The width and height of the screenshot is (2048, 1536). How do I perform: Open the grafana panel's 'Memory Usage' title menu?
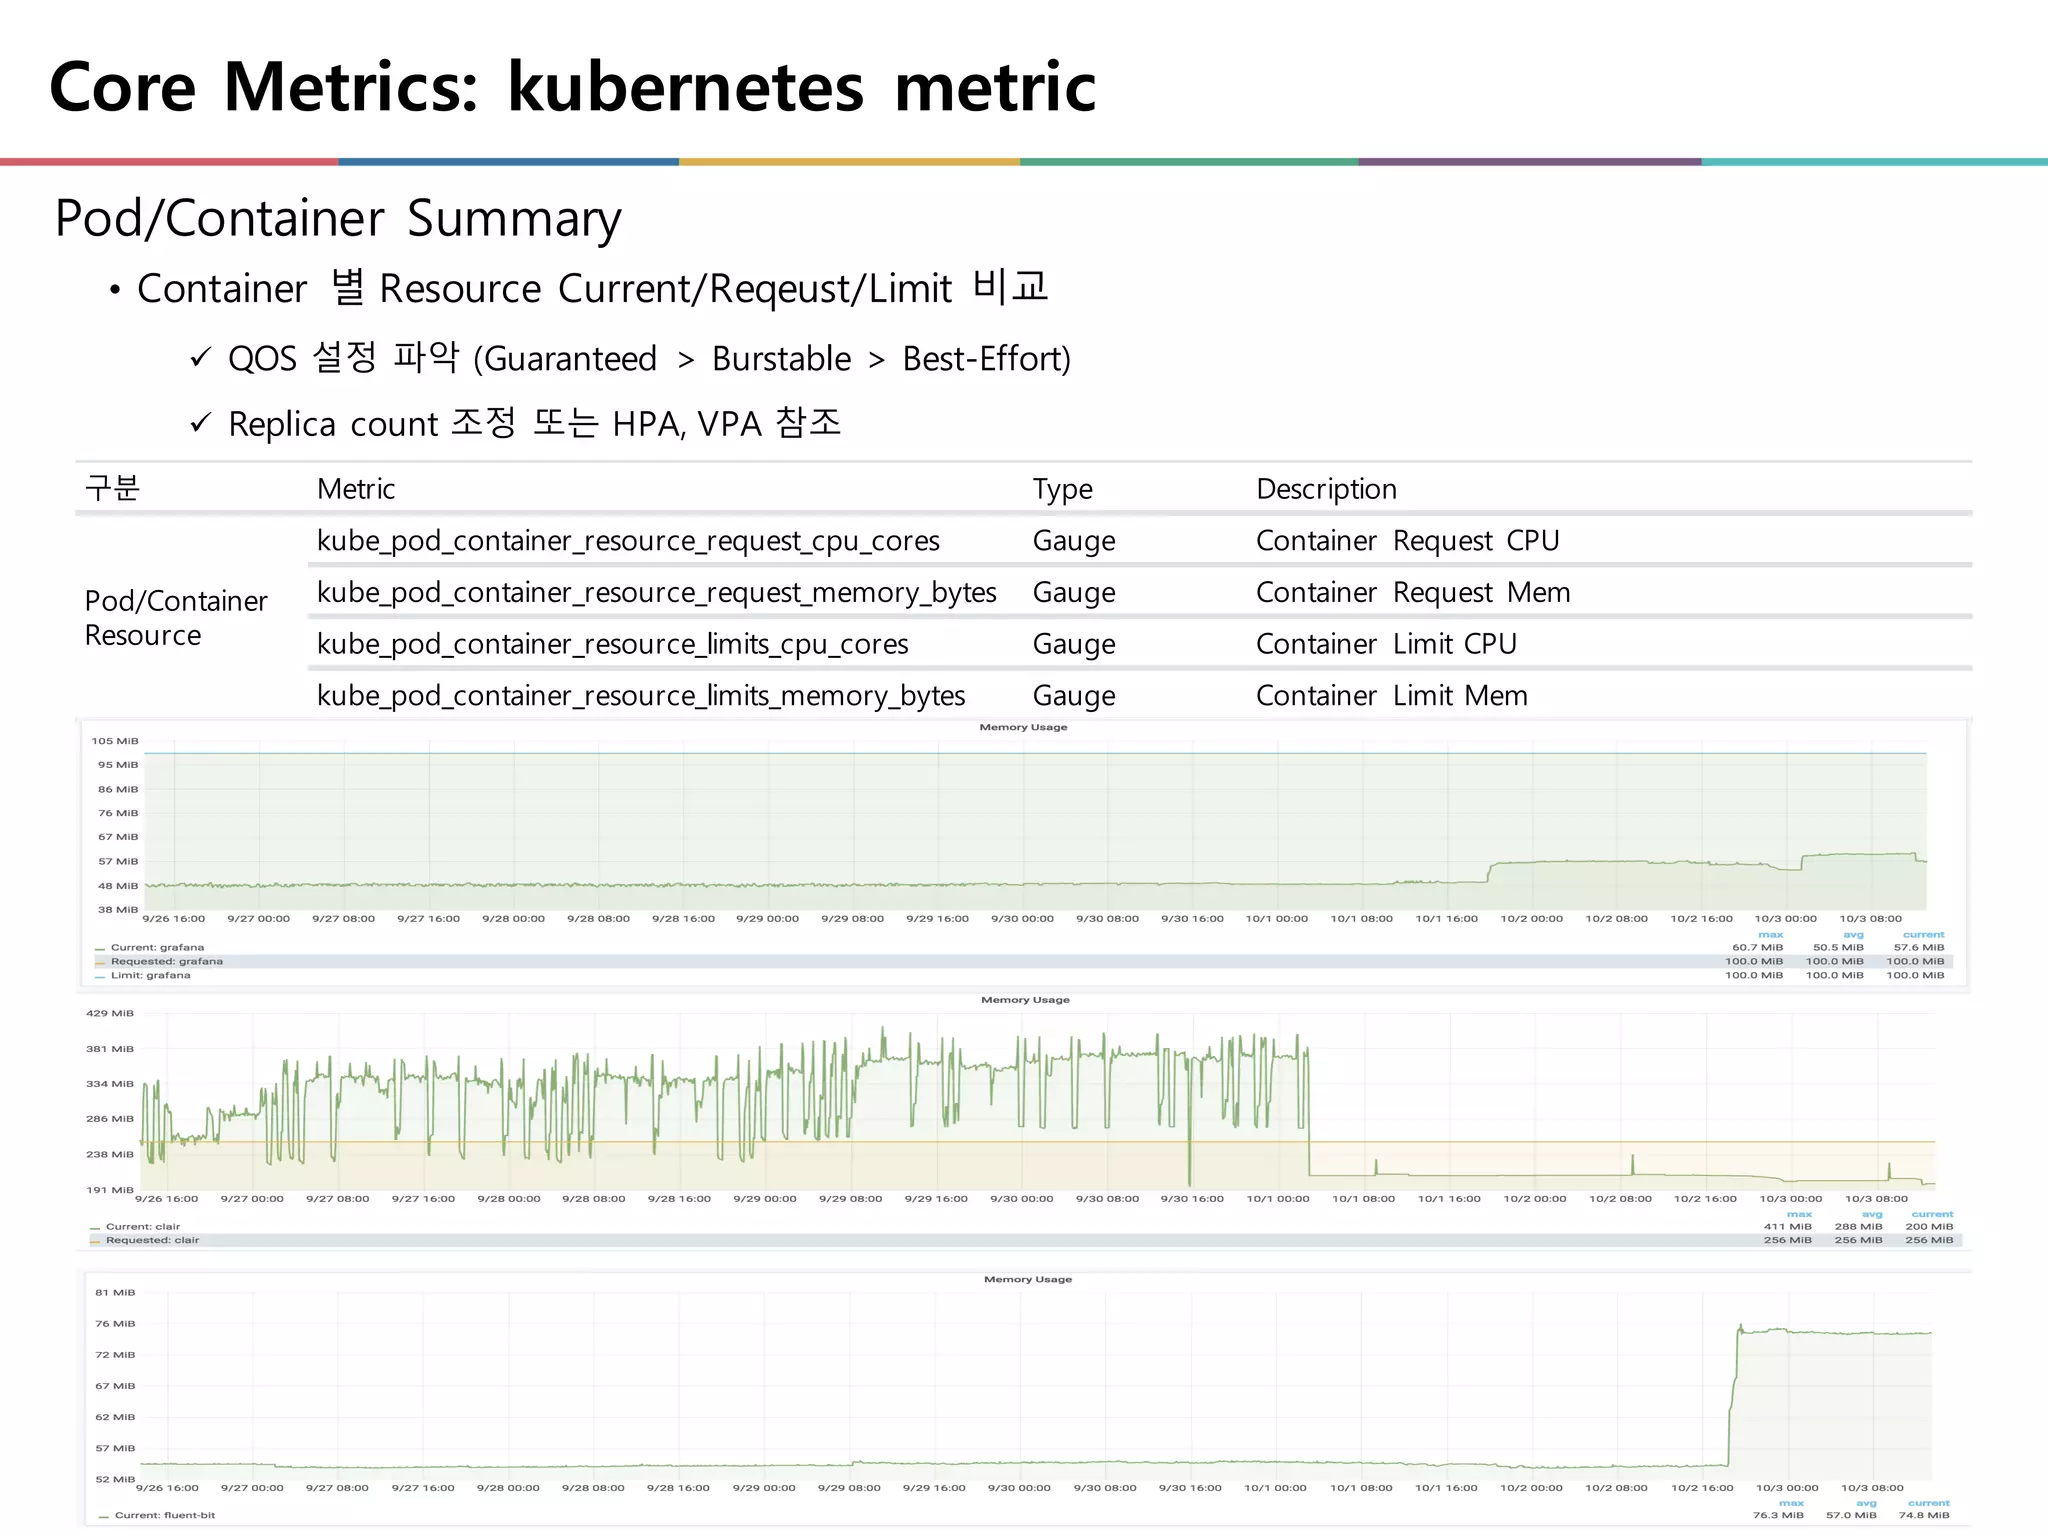point(1023,727)
